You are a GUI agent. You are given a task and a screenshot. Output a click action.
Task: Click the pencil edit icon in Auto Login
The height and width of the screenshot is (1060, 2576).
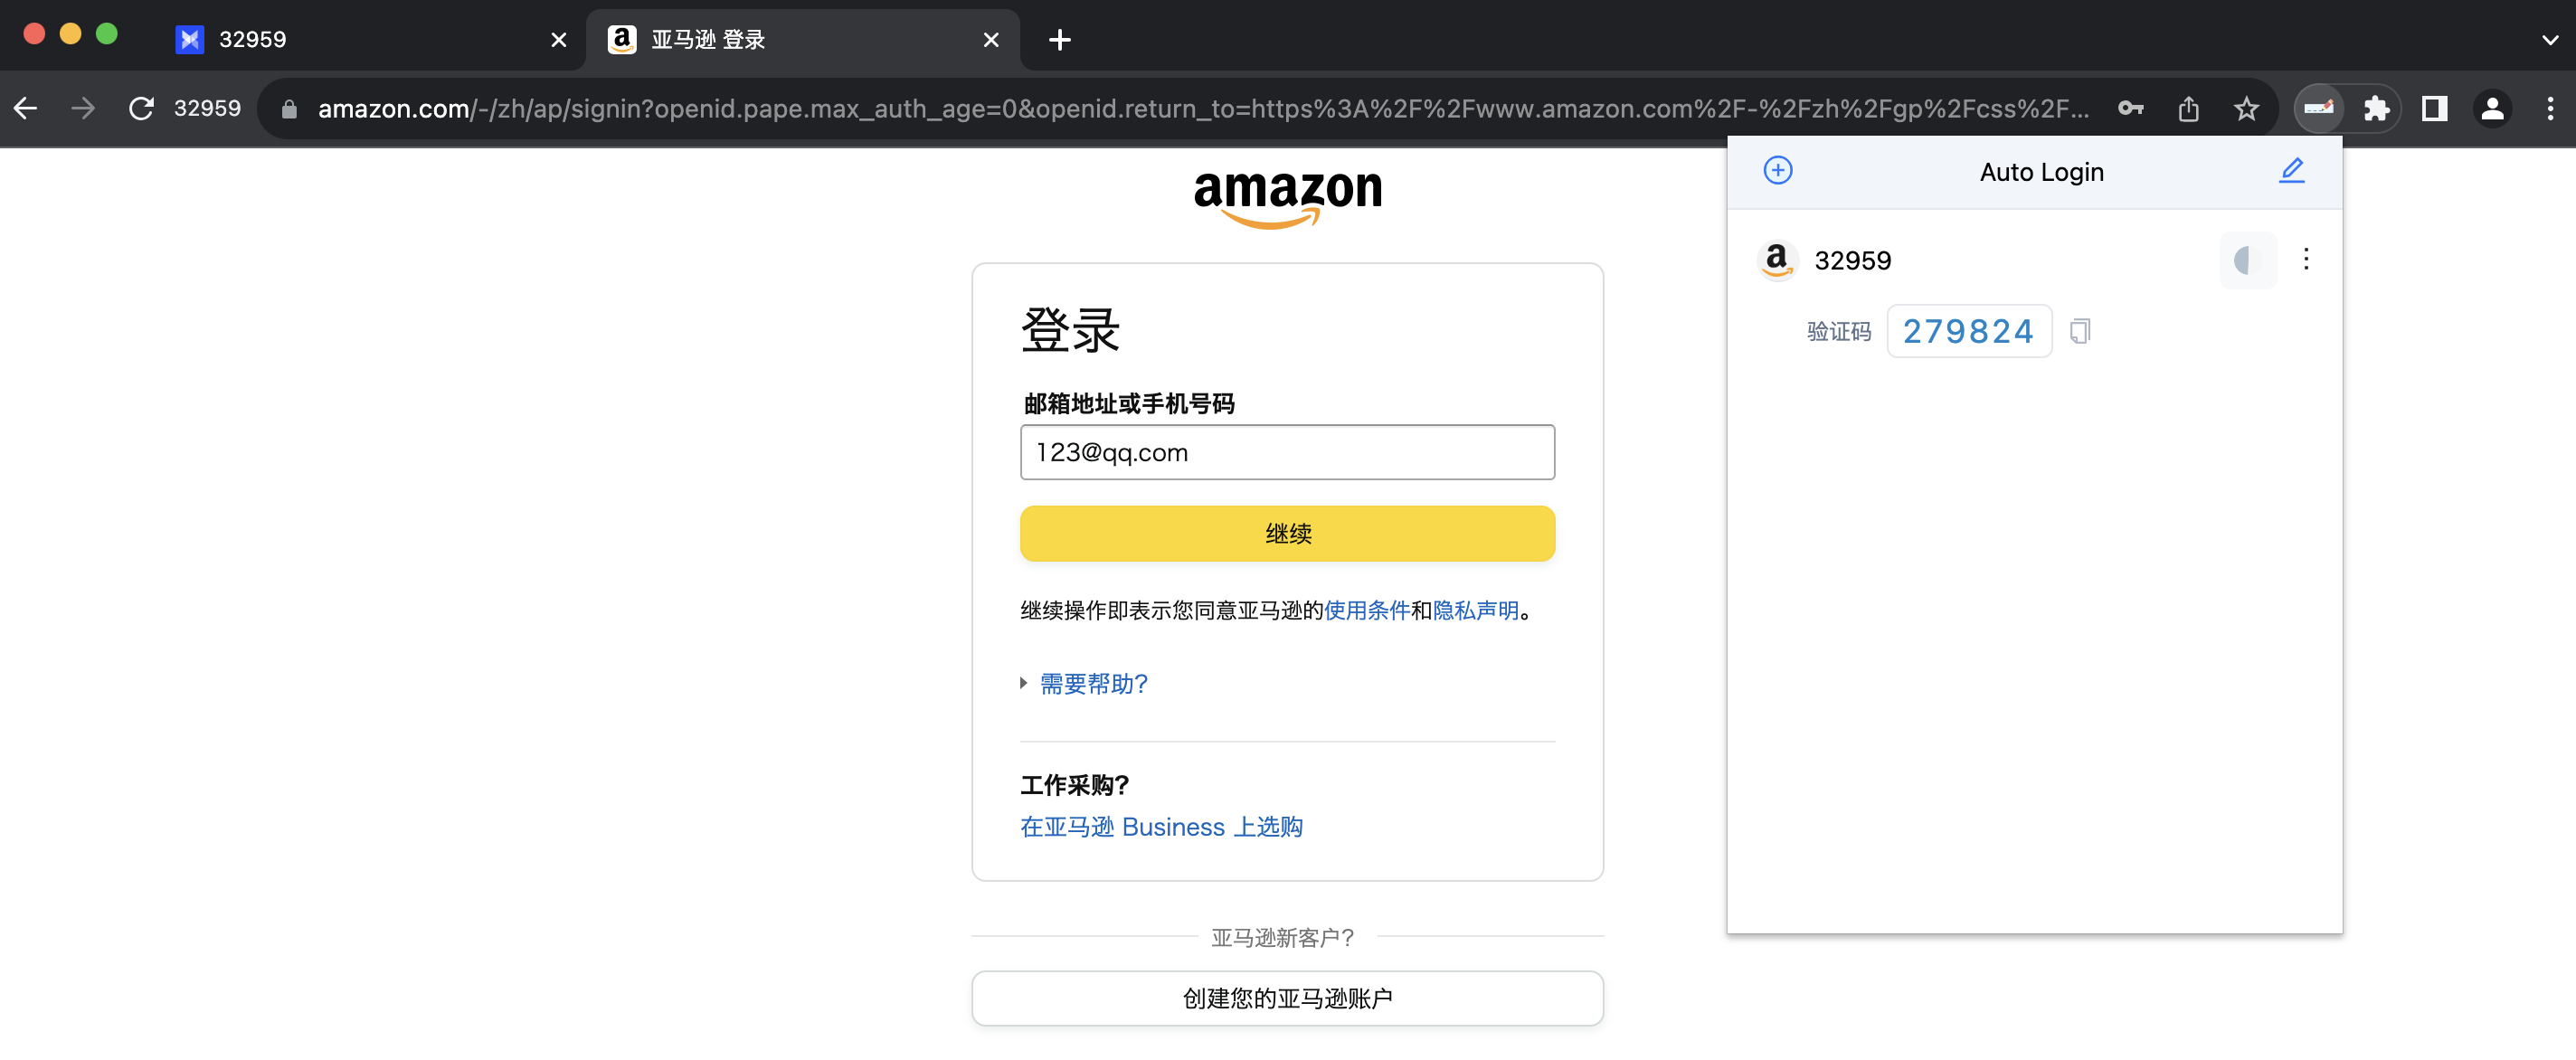2291,170
